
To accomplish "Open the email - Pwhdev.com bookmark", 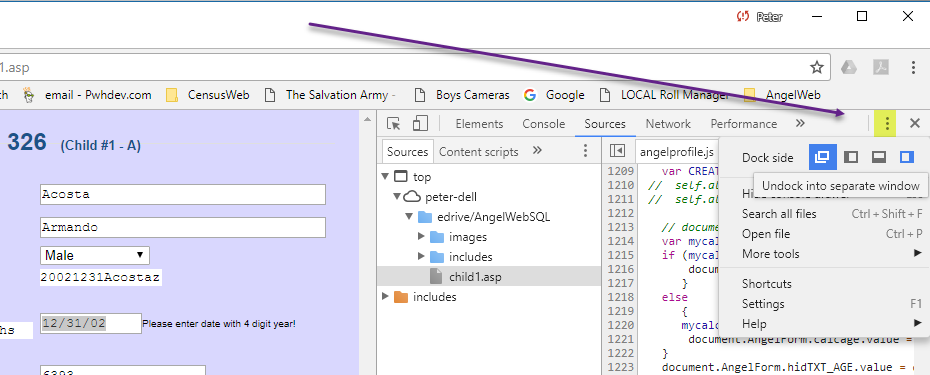I will point(87,95).
